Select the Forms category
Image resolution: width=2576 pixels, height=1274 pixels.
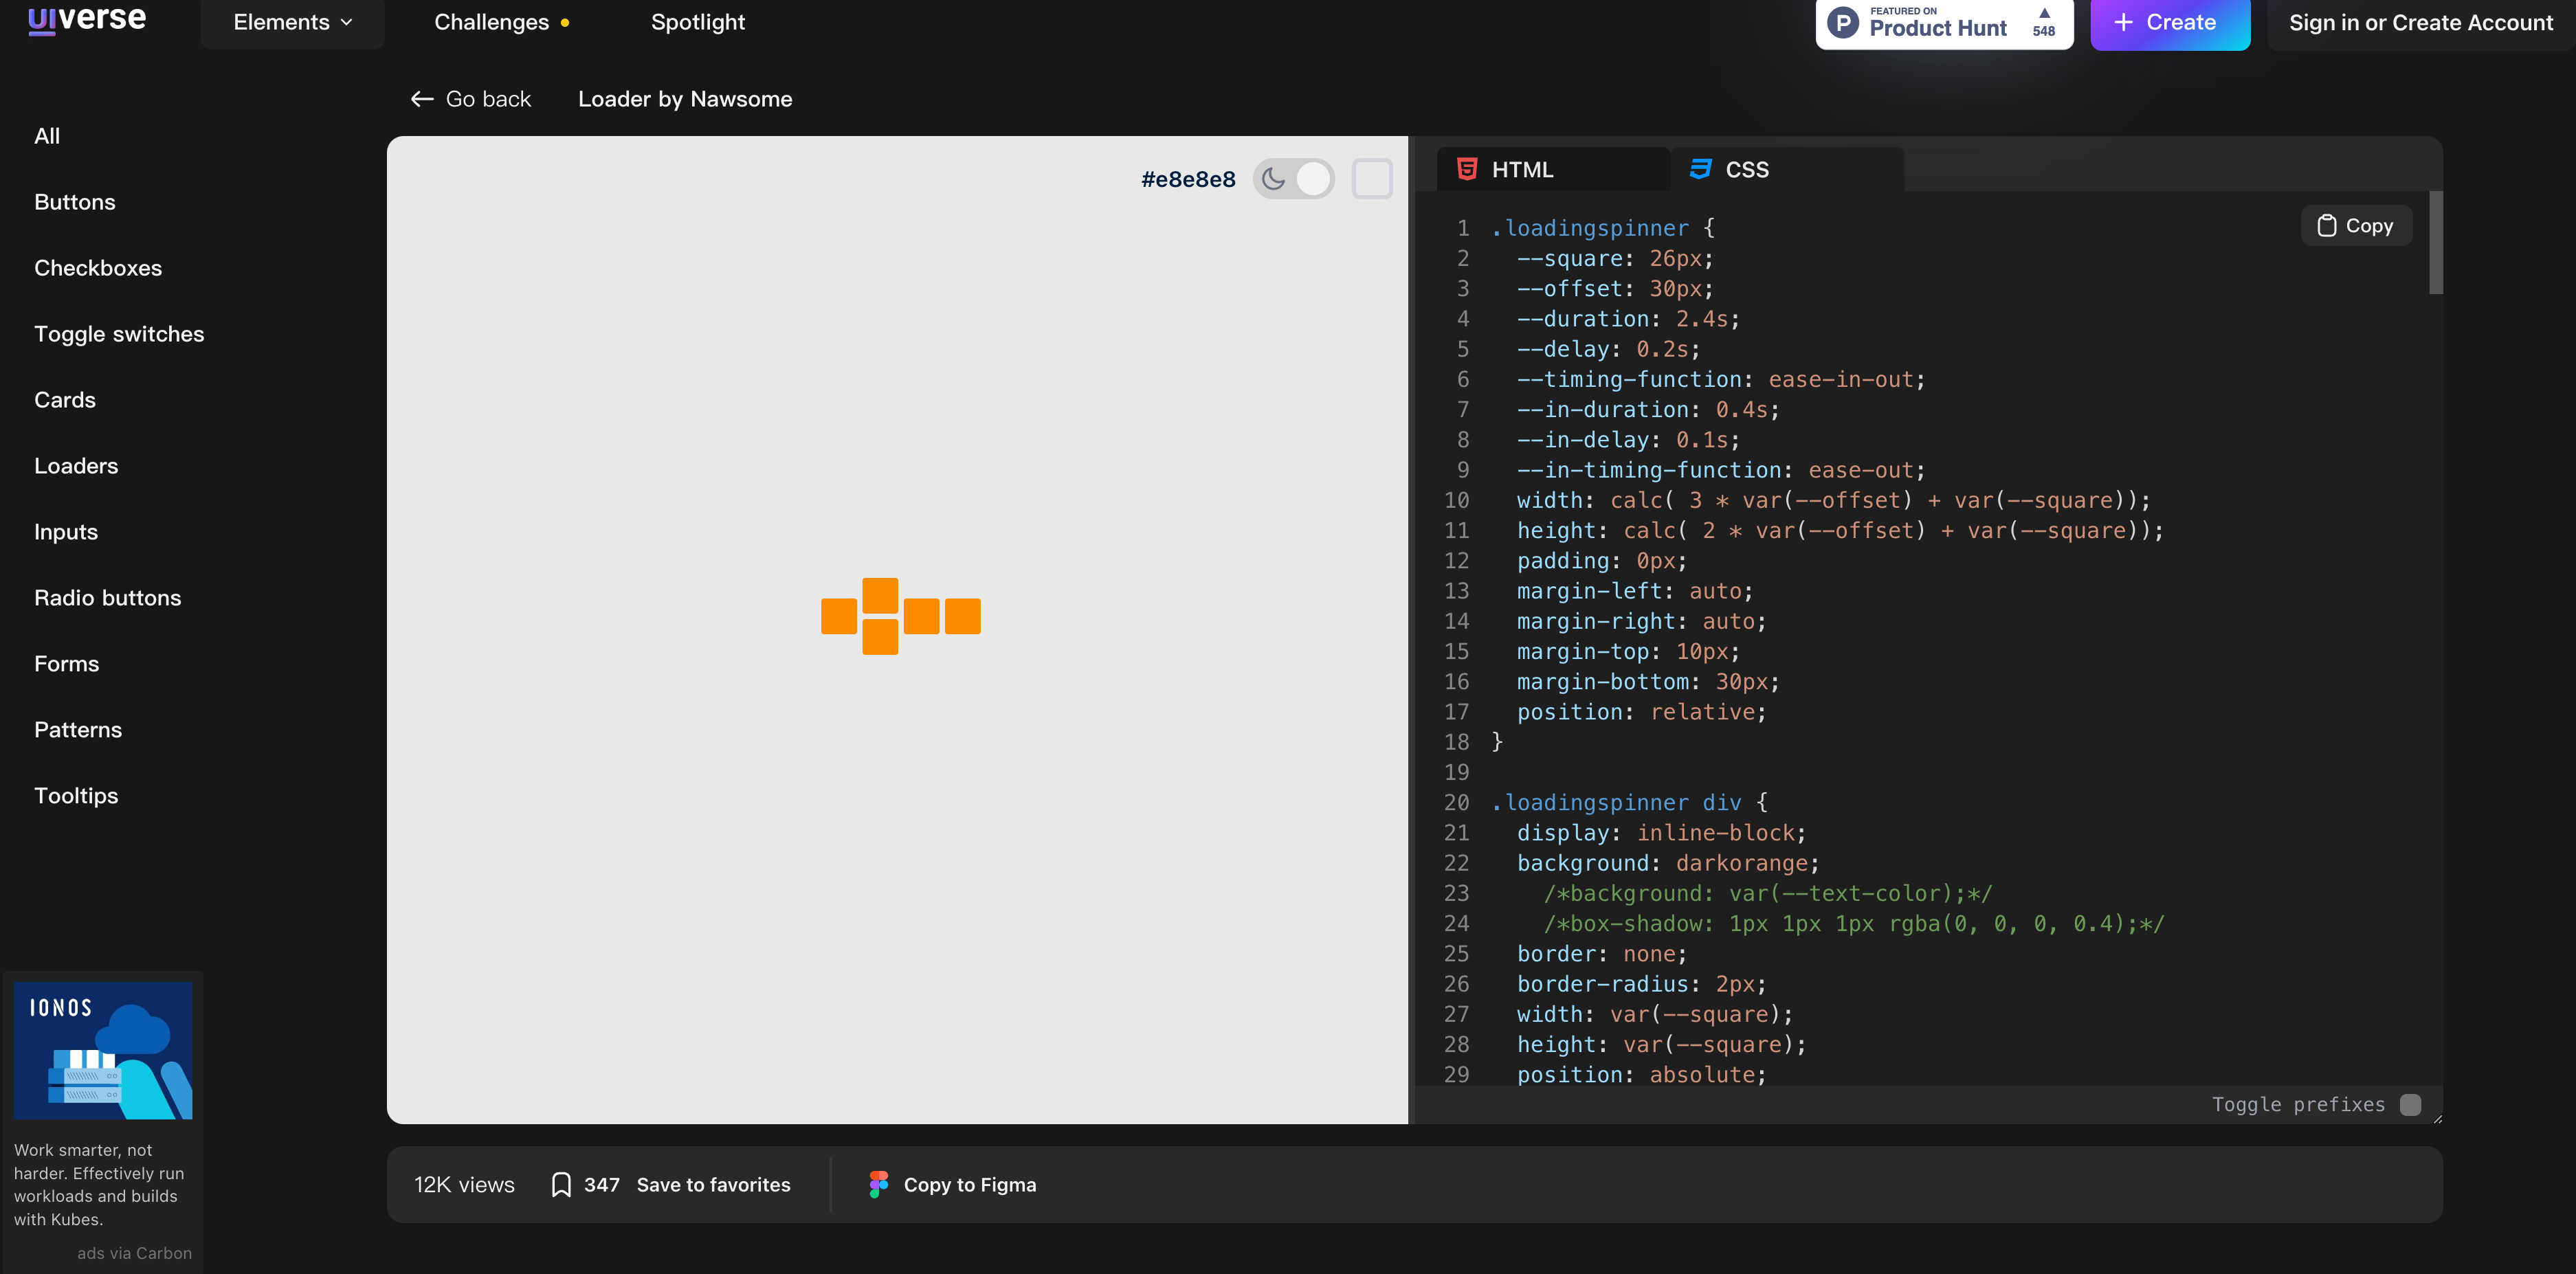67,664
